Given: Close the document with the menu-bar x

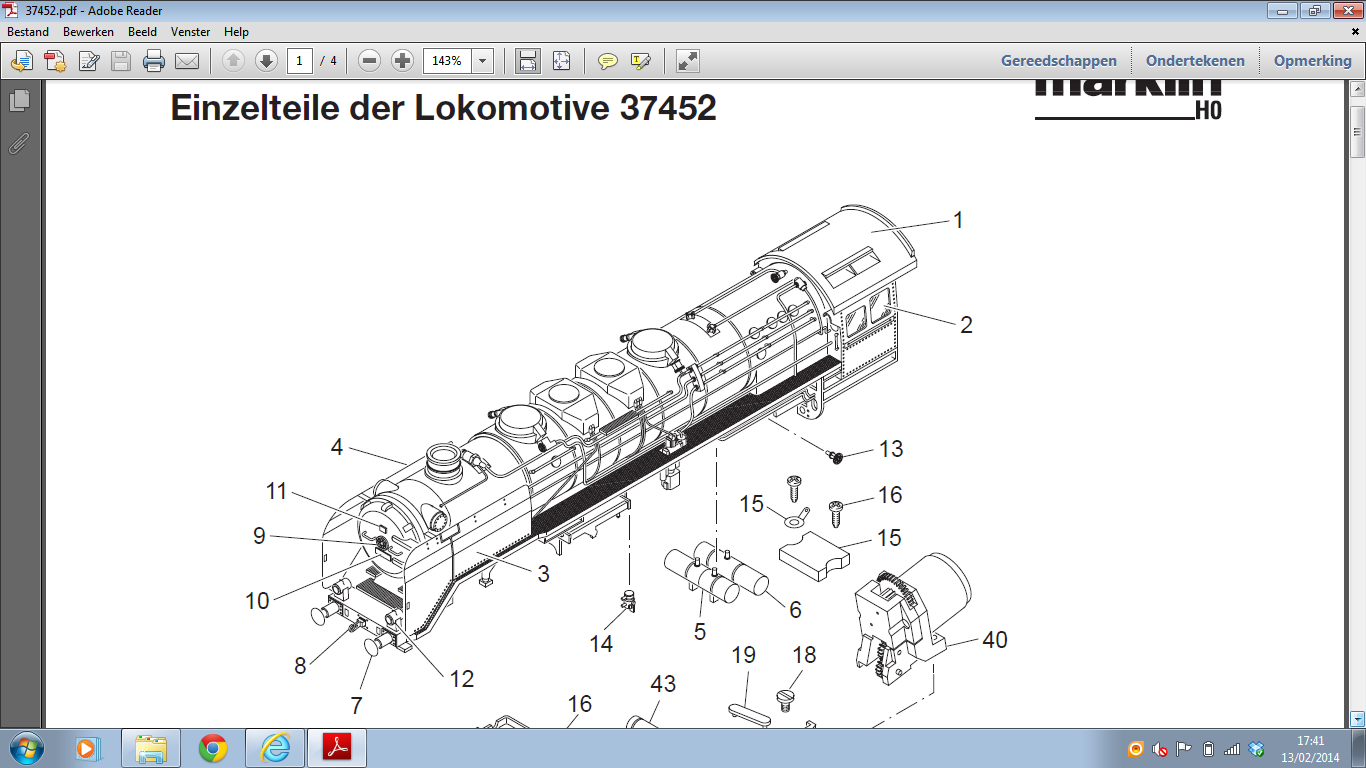Looking at the screenshot, I should tap(1355, 32).
